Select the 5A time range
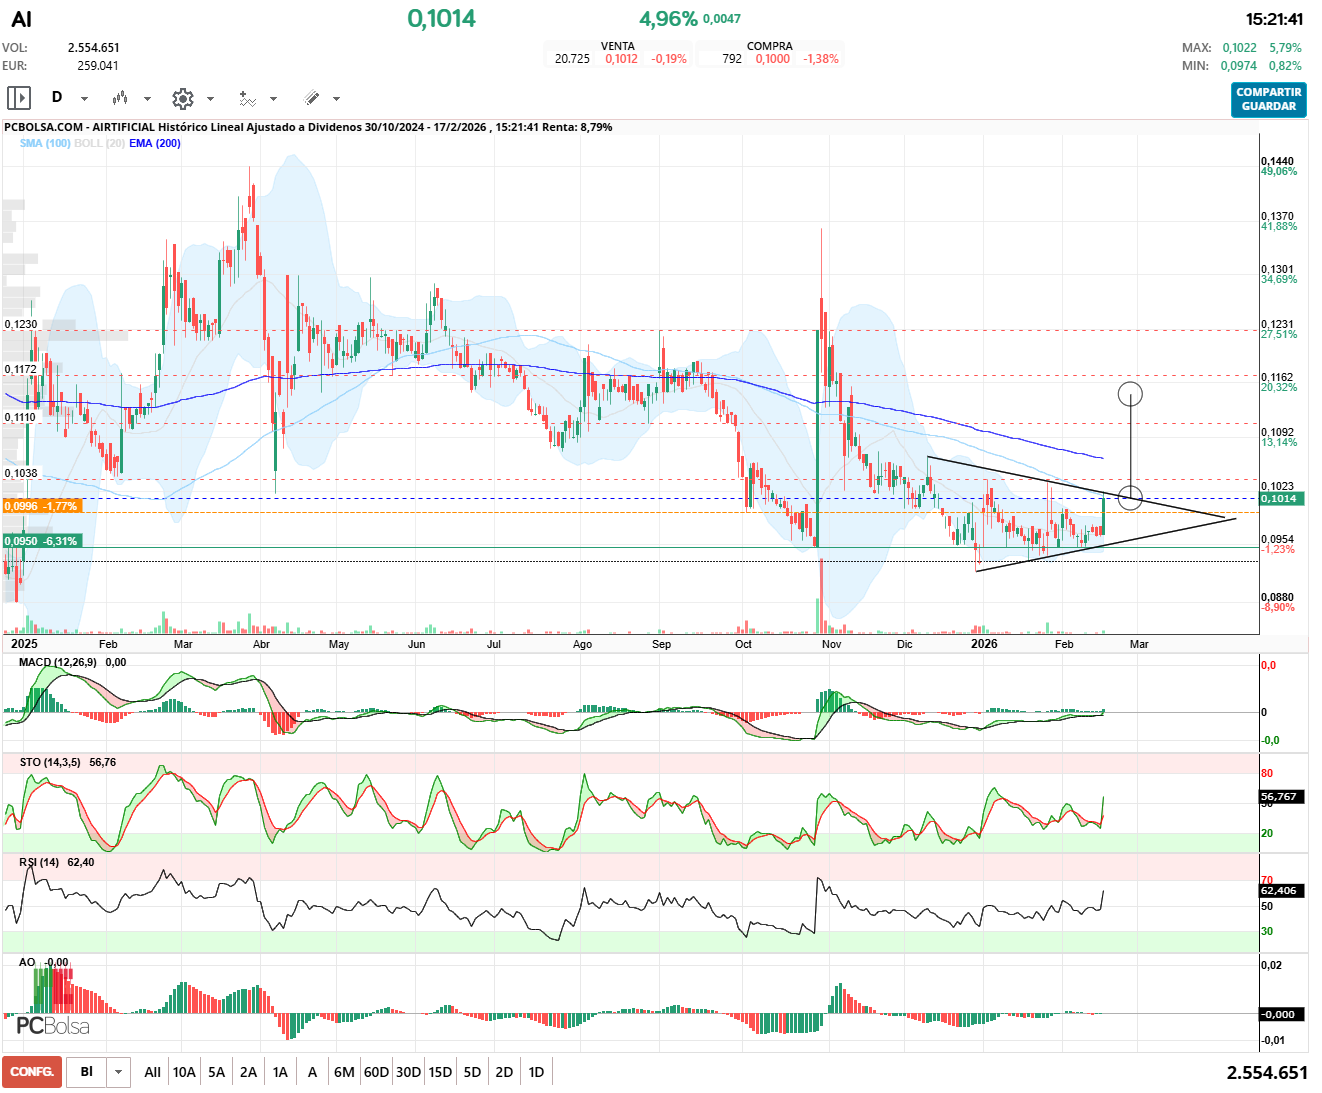Image resolution: width=1322 pixels, height=1093 pixels. click(217, 1072)
